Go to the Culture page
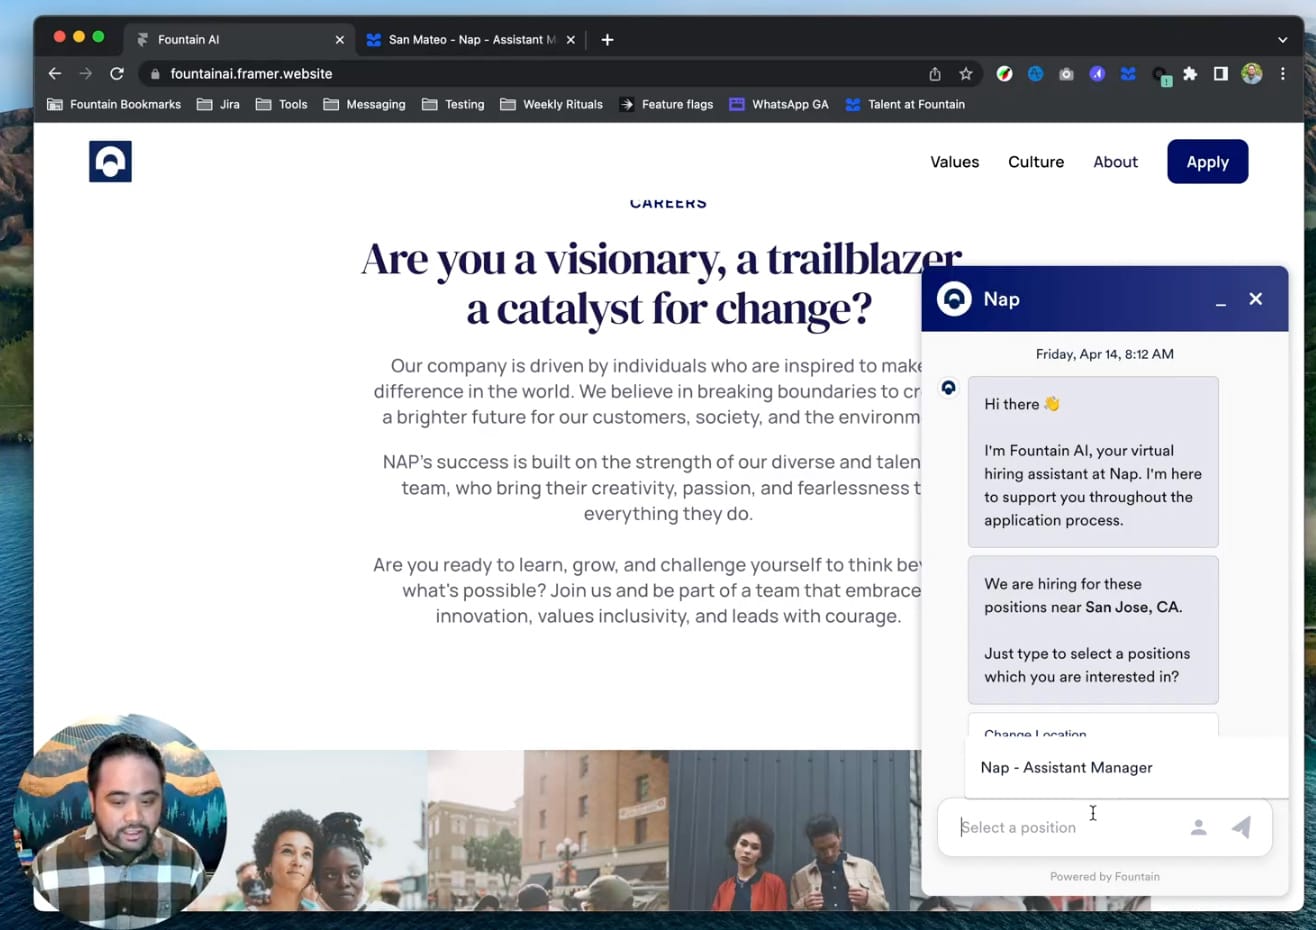 pyautogui.click(x=1036, y=162)
